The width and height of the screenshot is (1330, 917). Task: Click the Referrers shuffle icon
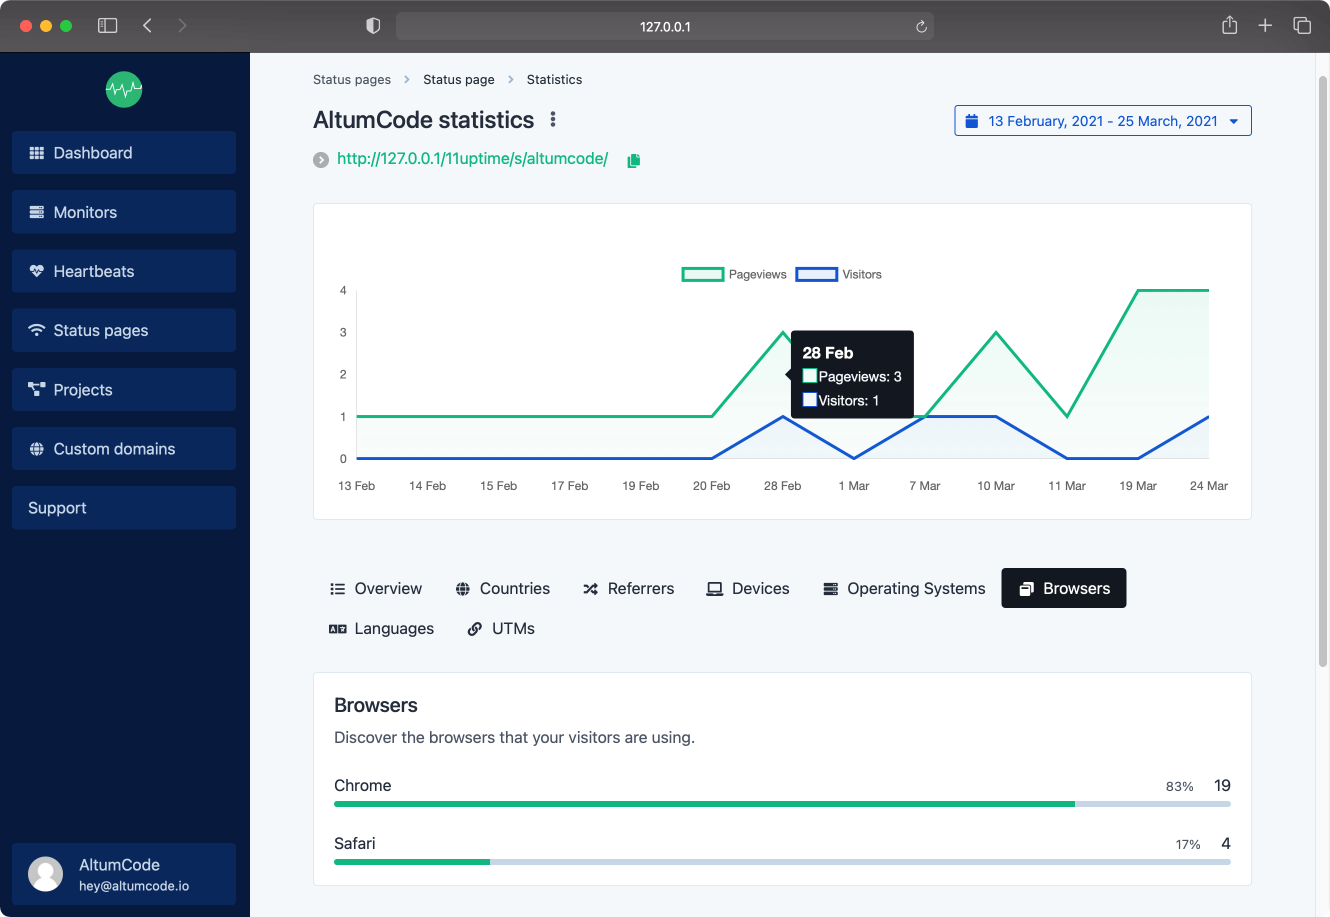(x=591, y=589)
